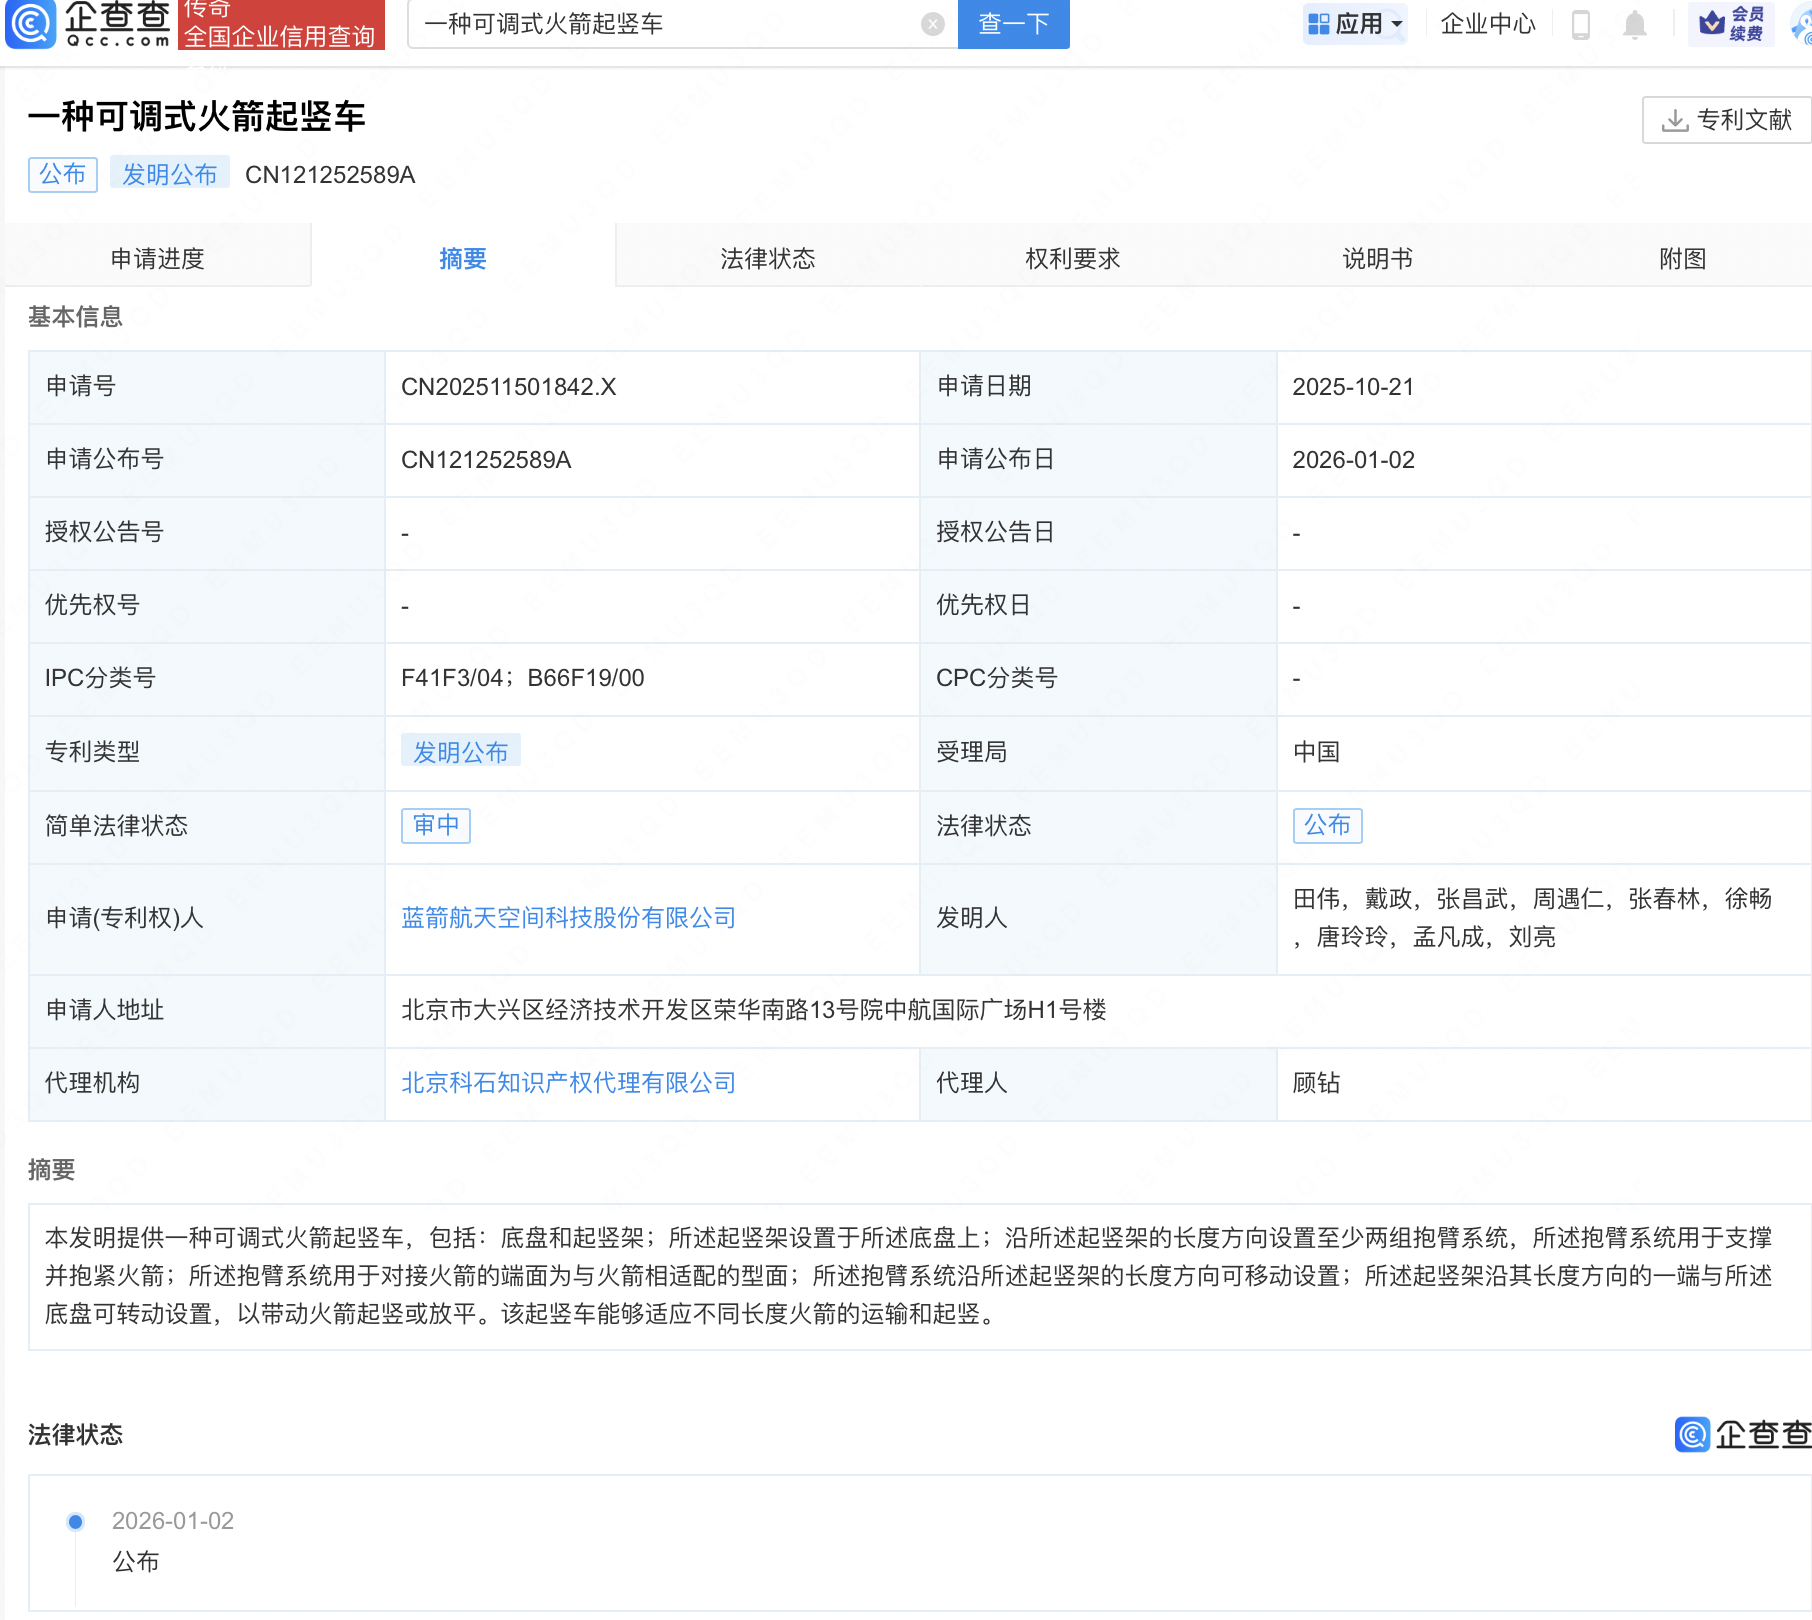
Task: Open agency 北京科石知识产权代理有限公司 link
Action: (x=568, y=1083)
